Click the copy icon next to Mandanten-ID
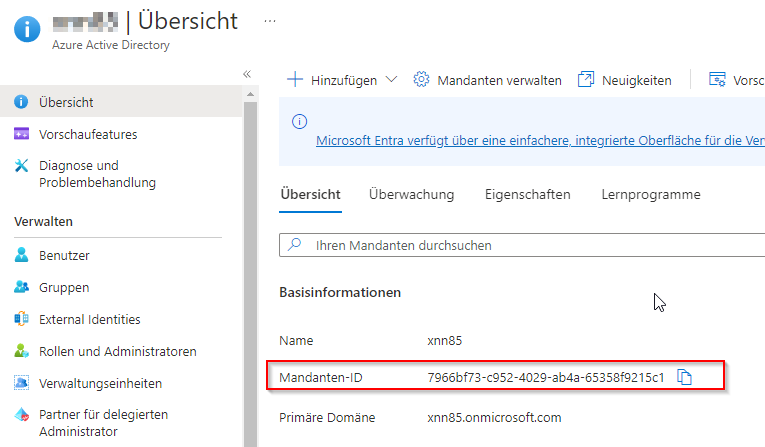The image size is (765, 447). pos(684,377)
